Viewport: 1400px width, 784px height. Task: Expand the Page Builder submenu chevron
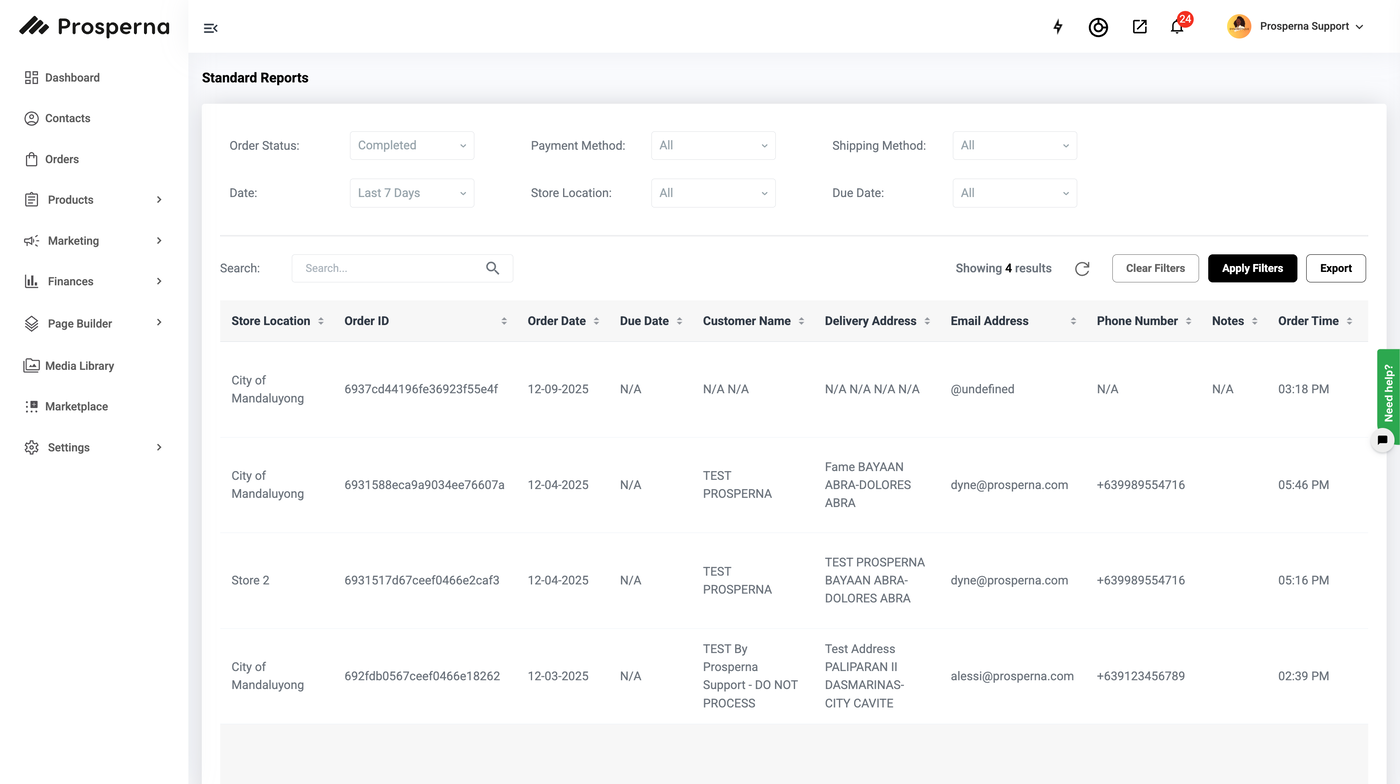[x=159, y=323]
